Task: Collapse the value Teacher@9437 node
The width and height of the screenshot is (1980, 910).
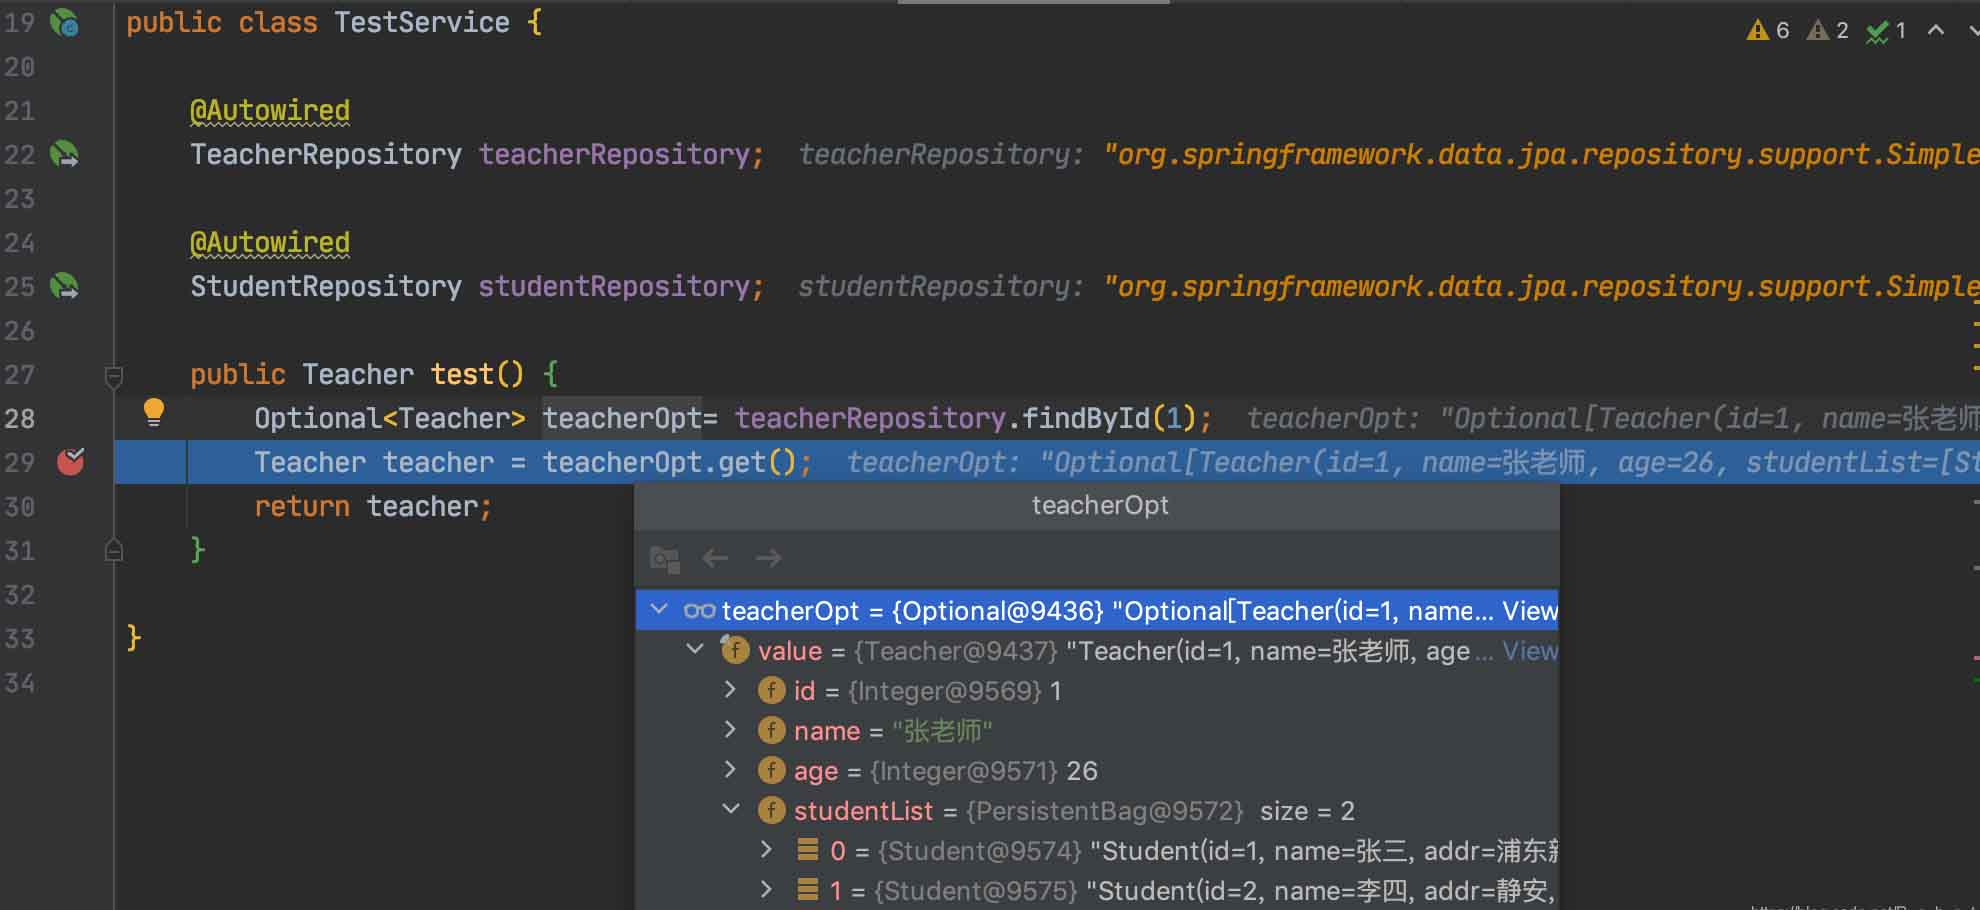Action: click(695, 649)
